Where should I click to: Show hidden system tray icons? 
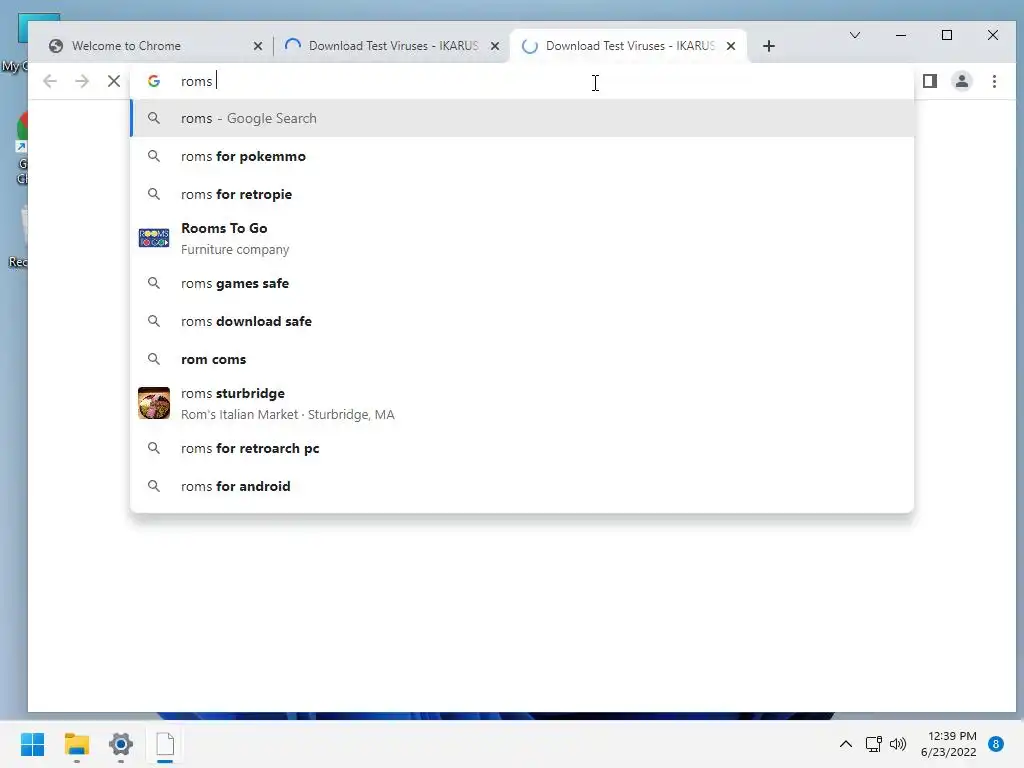click(x=846, y=744)
